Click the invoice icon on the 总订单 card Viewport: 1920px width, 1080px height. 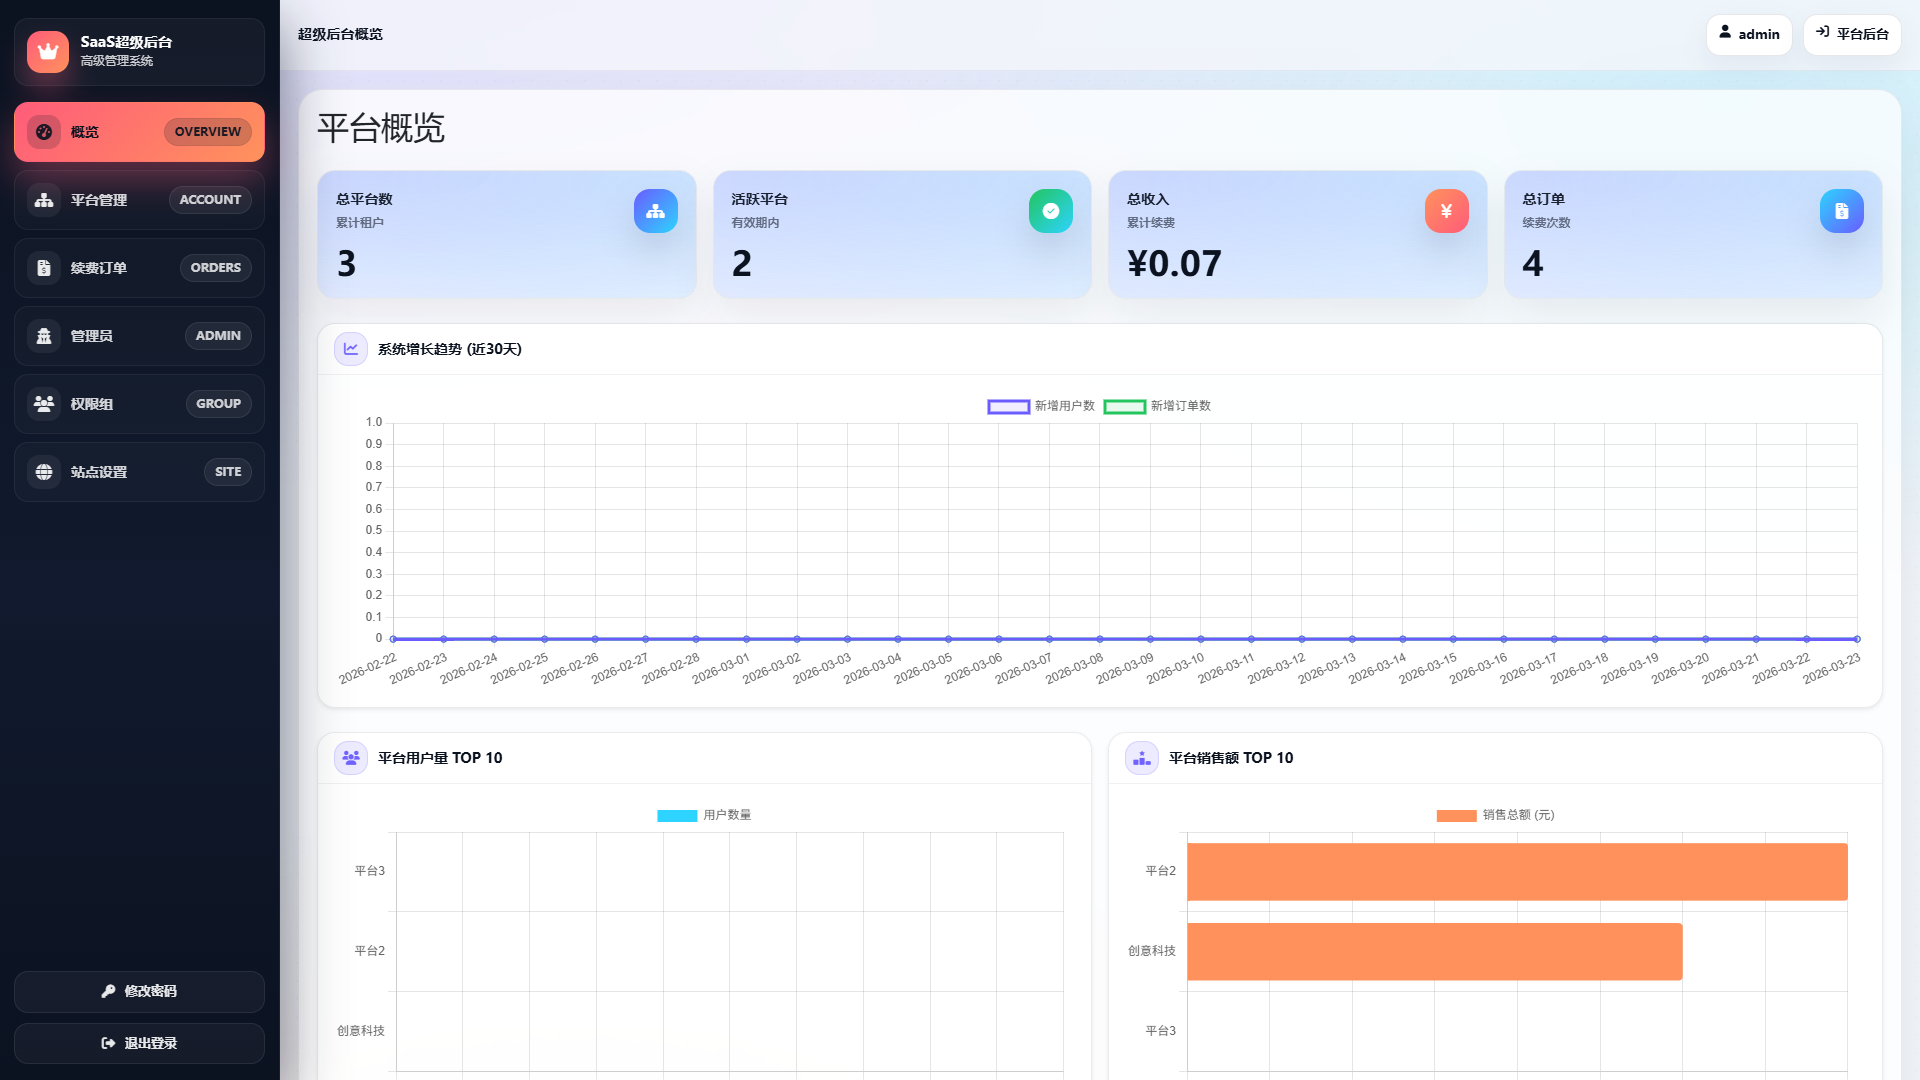coord(1841,211)
